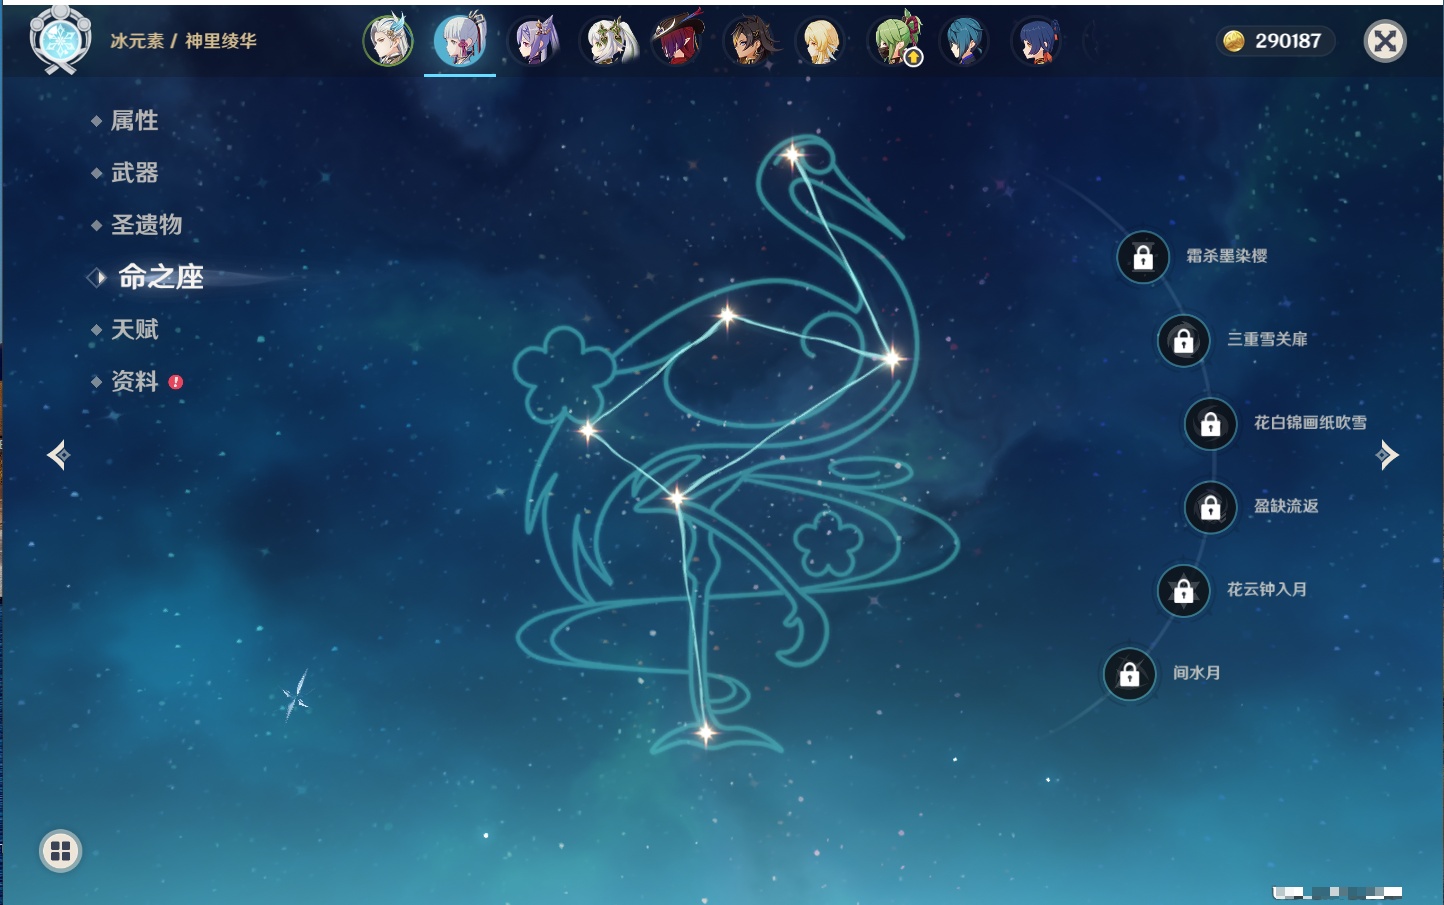Click the yellow upgrade arrow badge
Image resolution: width=1444 pixels, height=905 pixels.
pos(913,58)
